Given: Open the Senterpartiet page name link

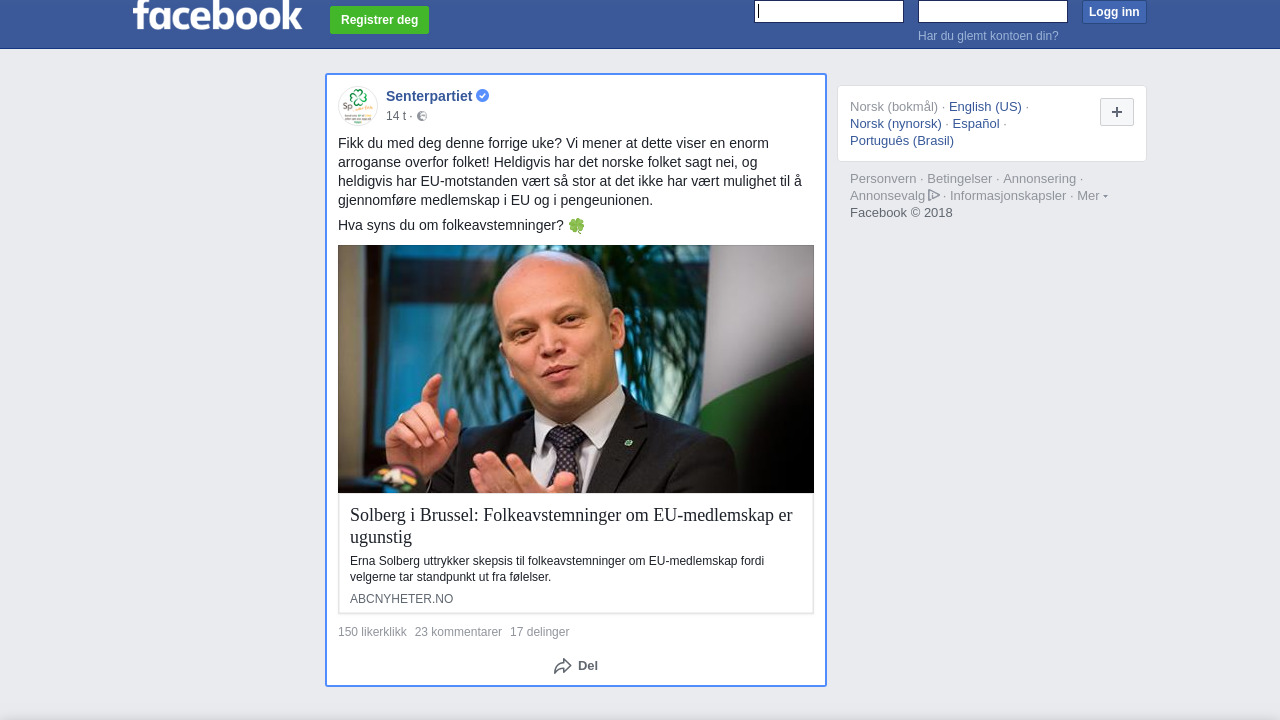Looking at the screenshot, I should [x=429, y=96].
